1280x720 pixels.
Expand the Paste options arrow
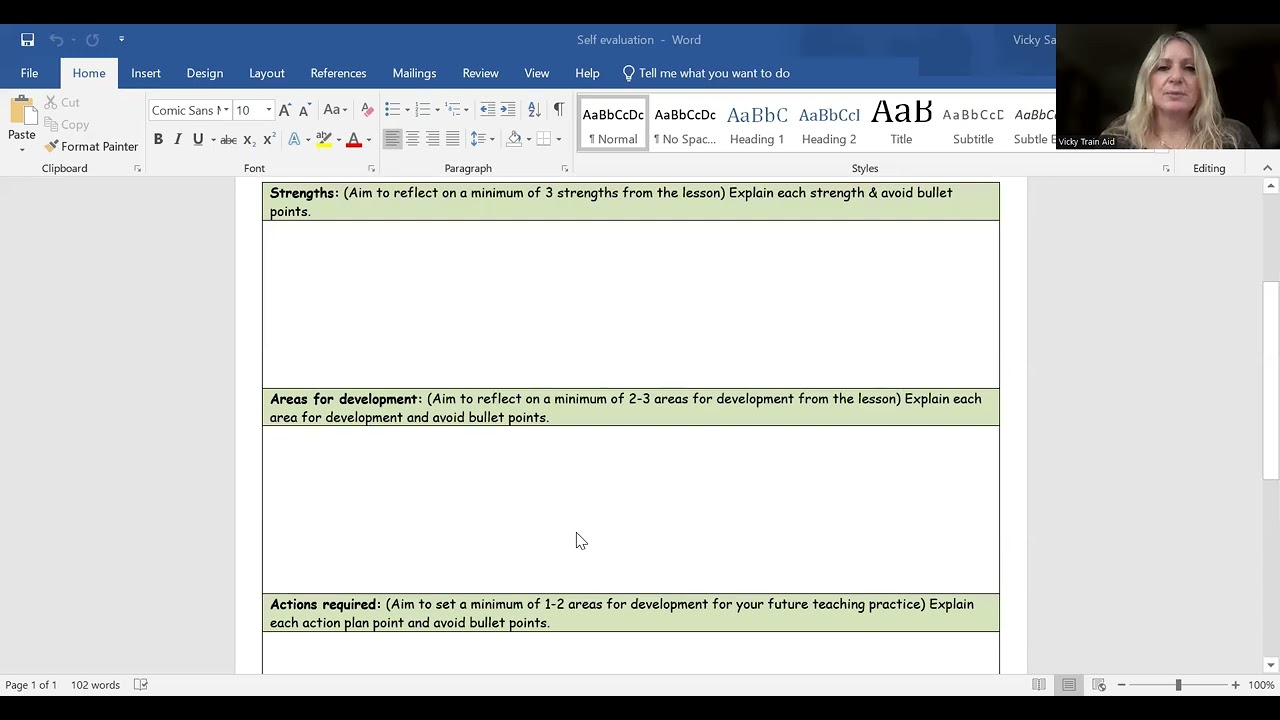[x=22, y=149]
